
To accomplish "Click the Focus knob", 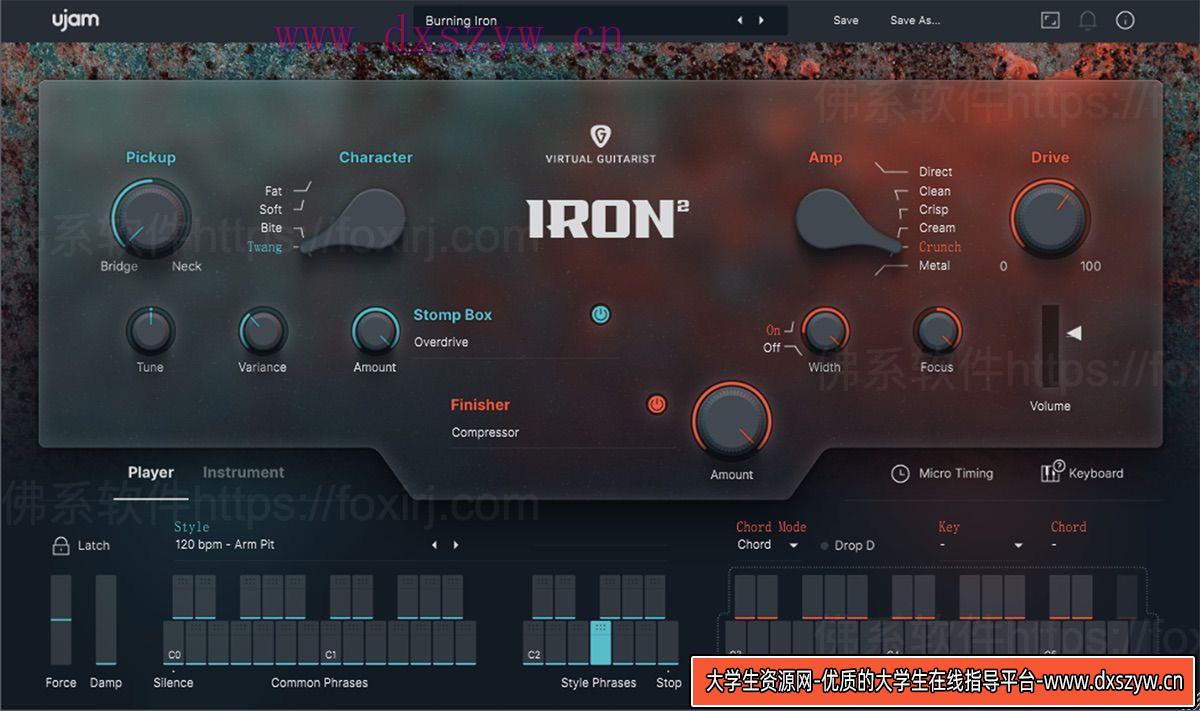I will tap(937, 331).
